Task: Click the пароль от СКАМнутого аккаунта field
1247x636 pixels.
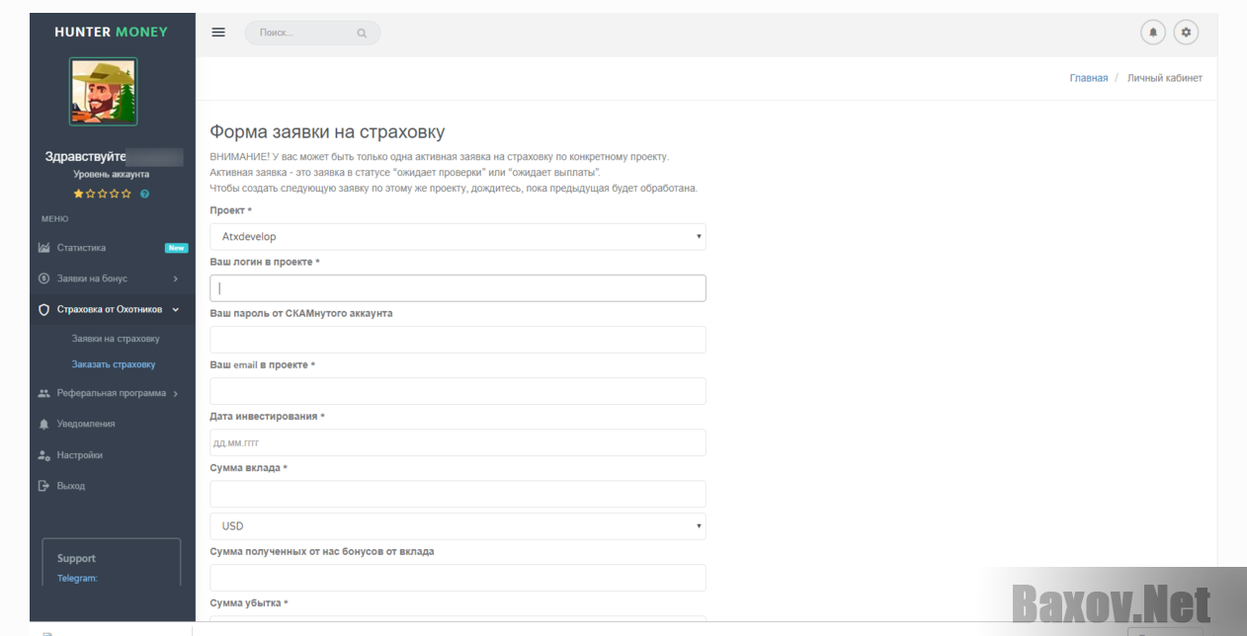Action: [x=458, y=339]
